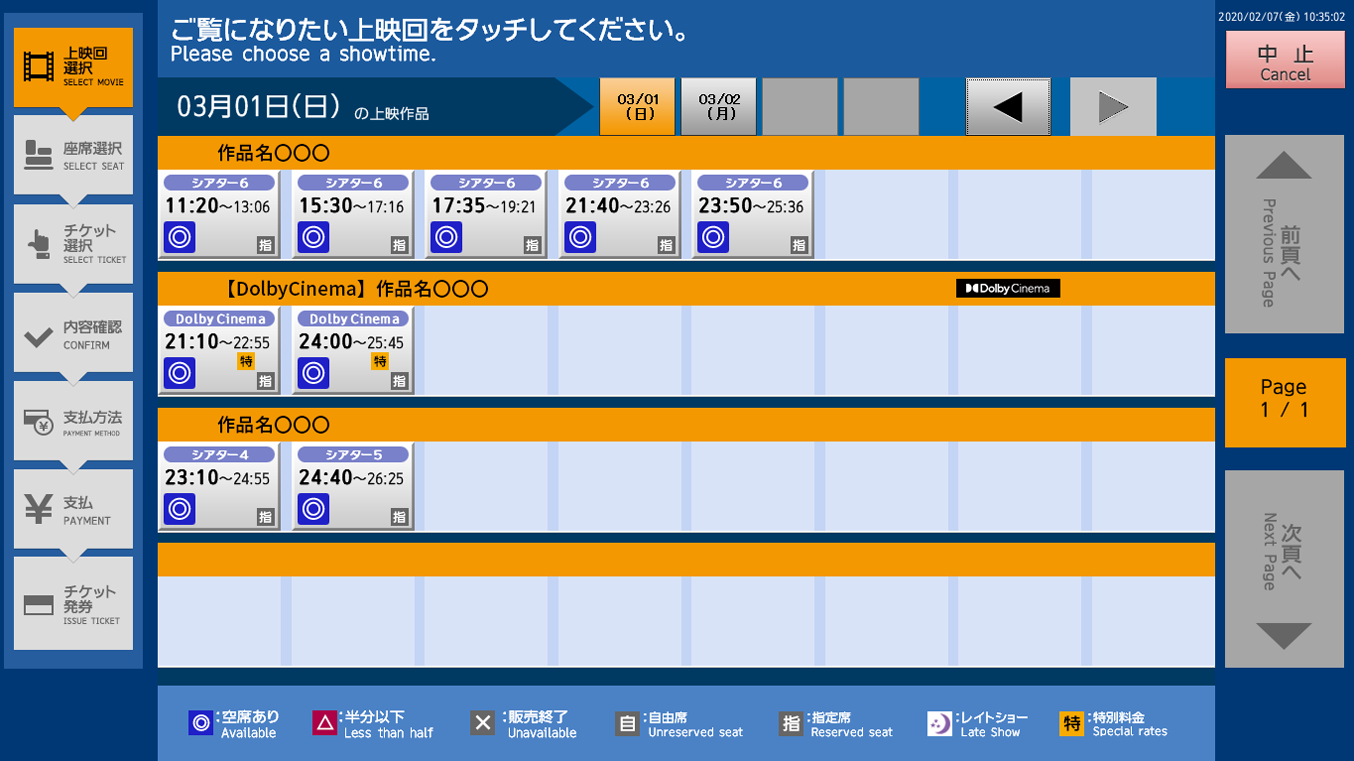Select the 23:50~25:36 showtime
This screenshot has width=1354, height=761.
[753, 214]
